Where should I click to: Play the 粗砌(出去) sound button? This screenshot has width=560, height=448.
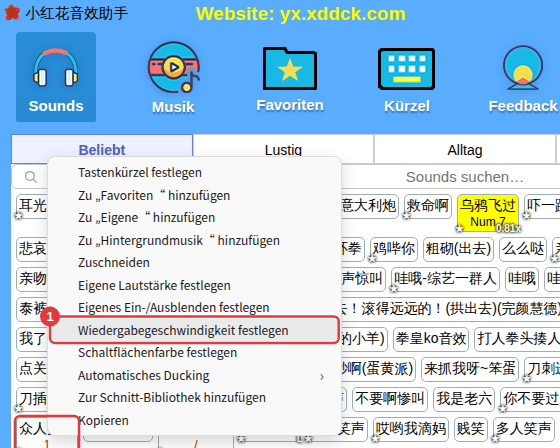coord(458,249)
